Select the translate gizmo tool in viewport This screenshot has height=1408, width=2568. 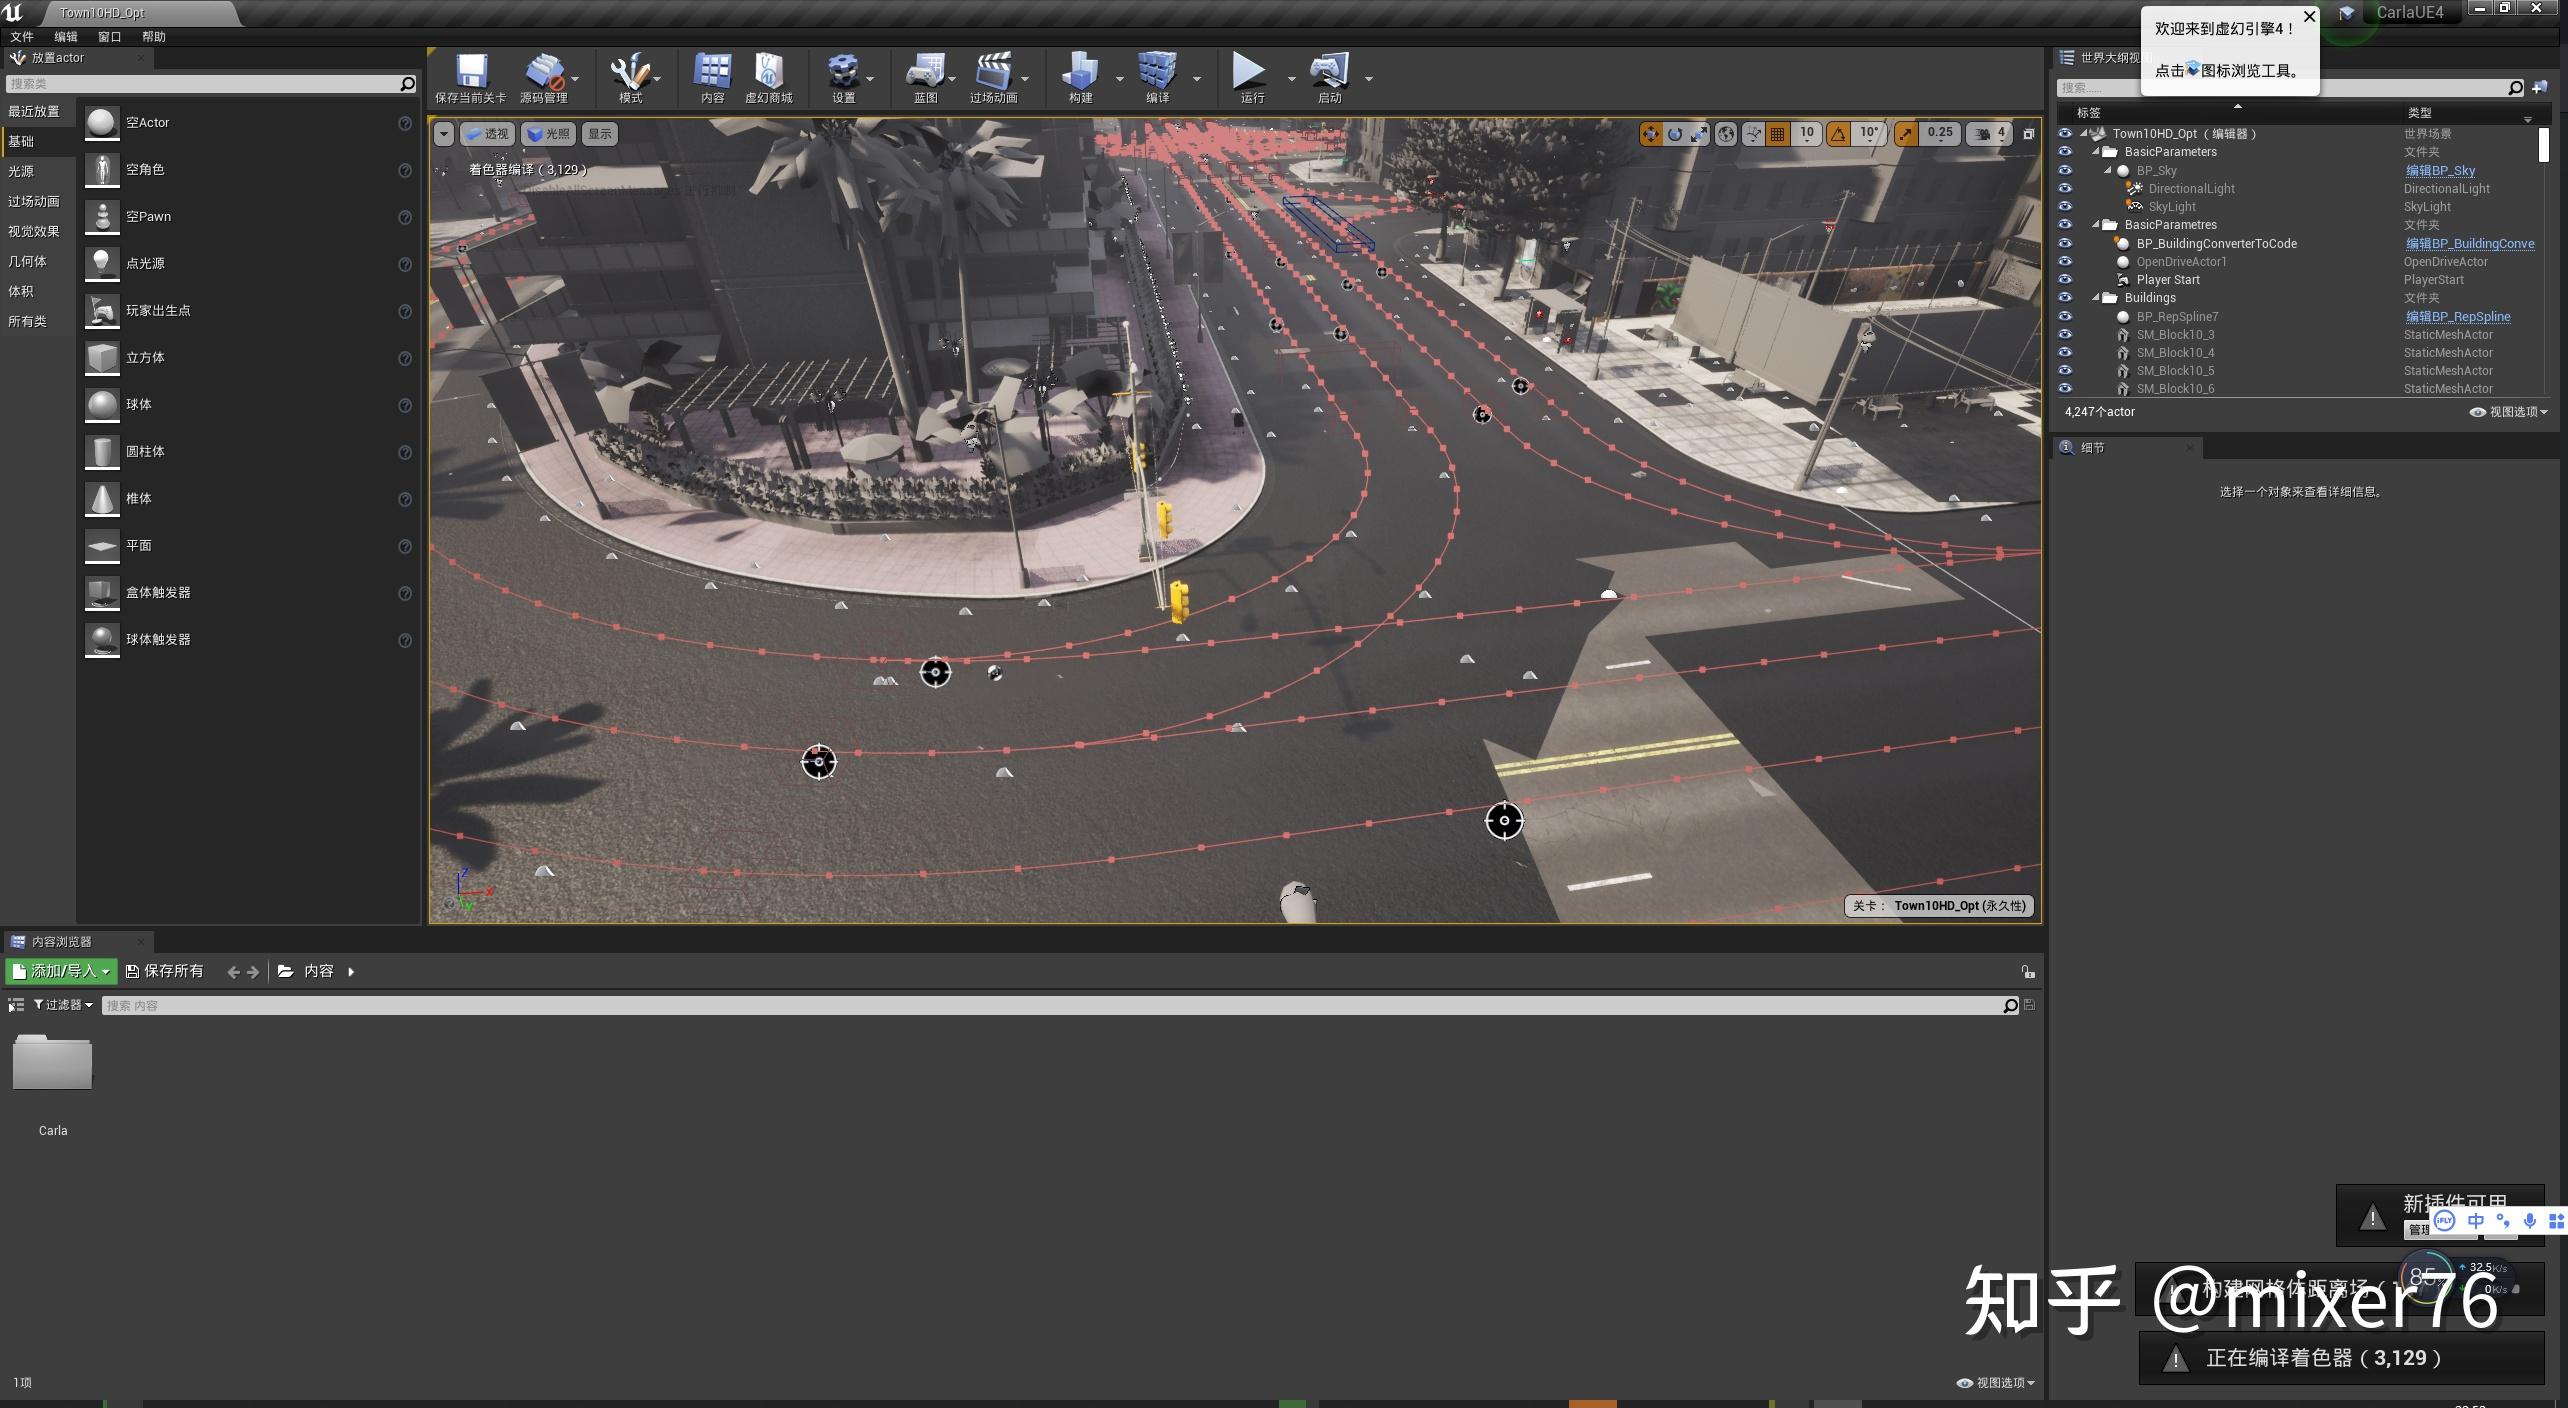[x=1650, y=133]
